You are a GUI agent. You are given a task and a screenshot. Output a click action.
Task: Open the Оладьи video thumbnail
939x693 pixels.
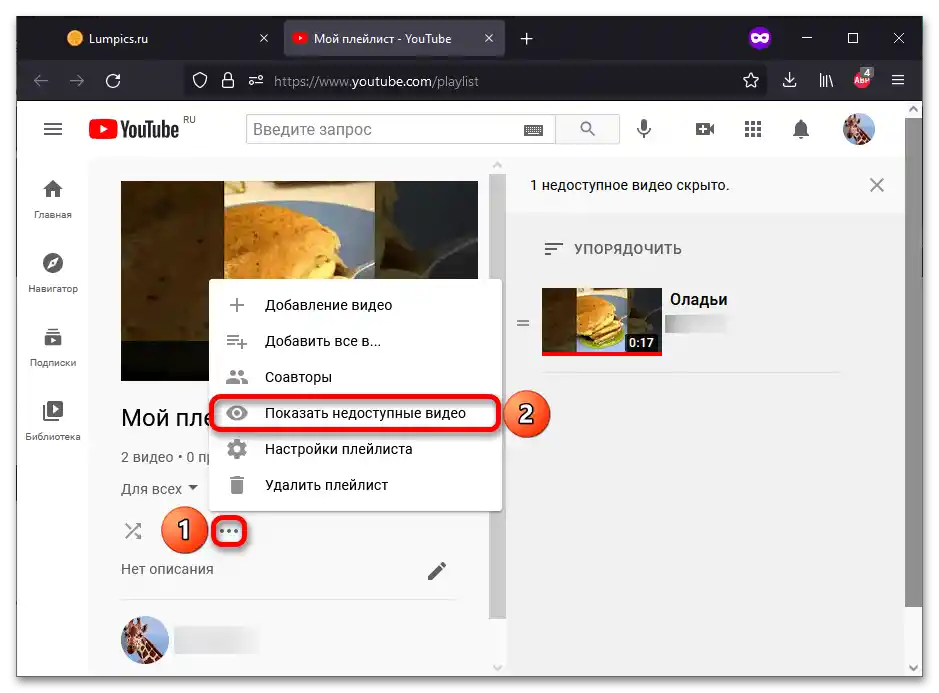tap(602, 322)
